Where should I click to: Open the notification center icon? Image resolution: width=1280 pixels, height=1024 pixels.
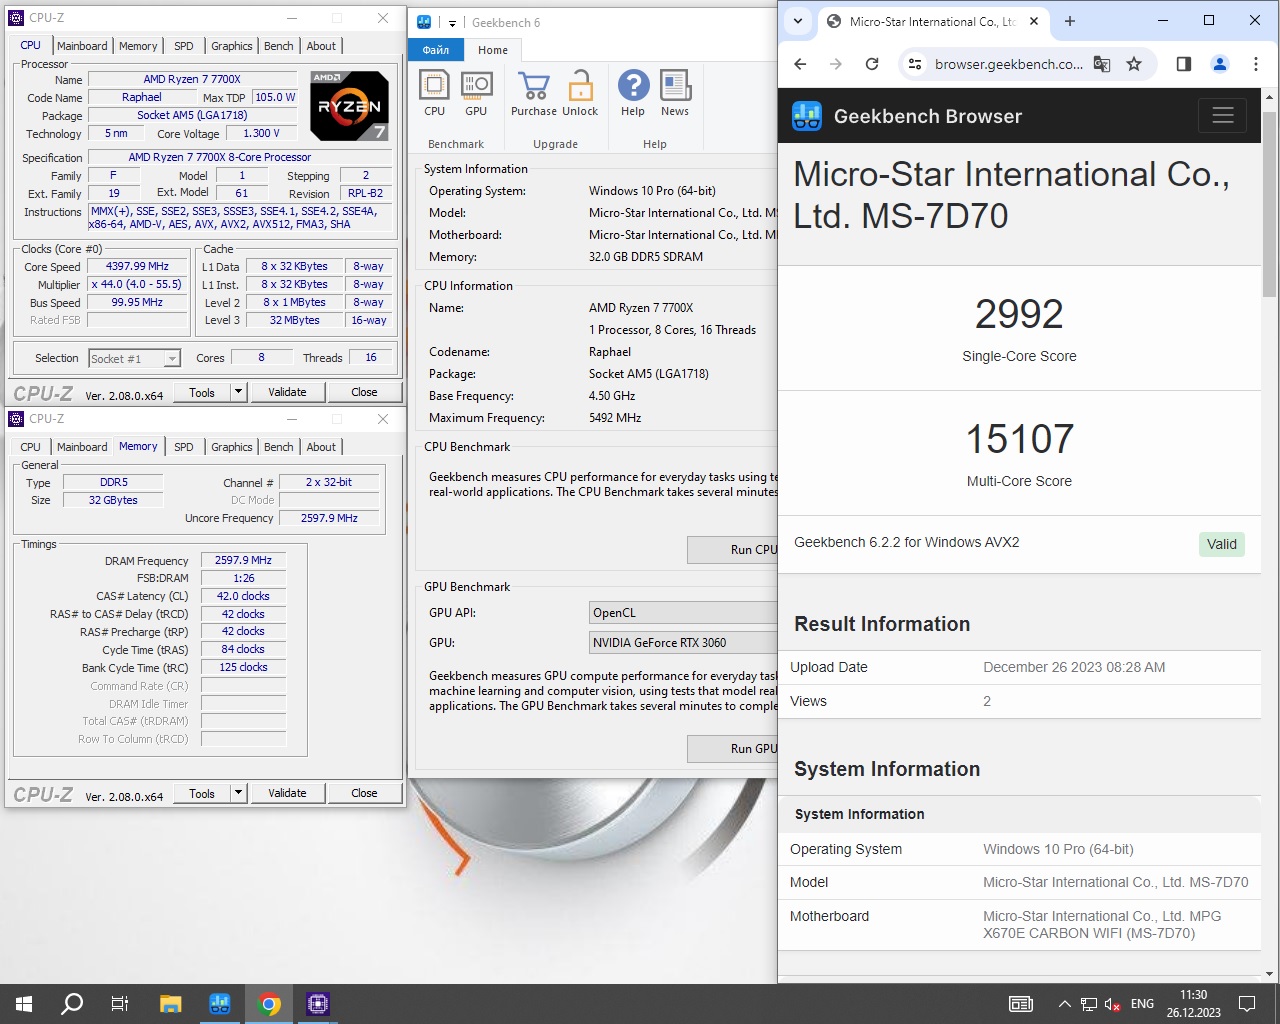tap(1247, 1004)
